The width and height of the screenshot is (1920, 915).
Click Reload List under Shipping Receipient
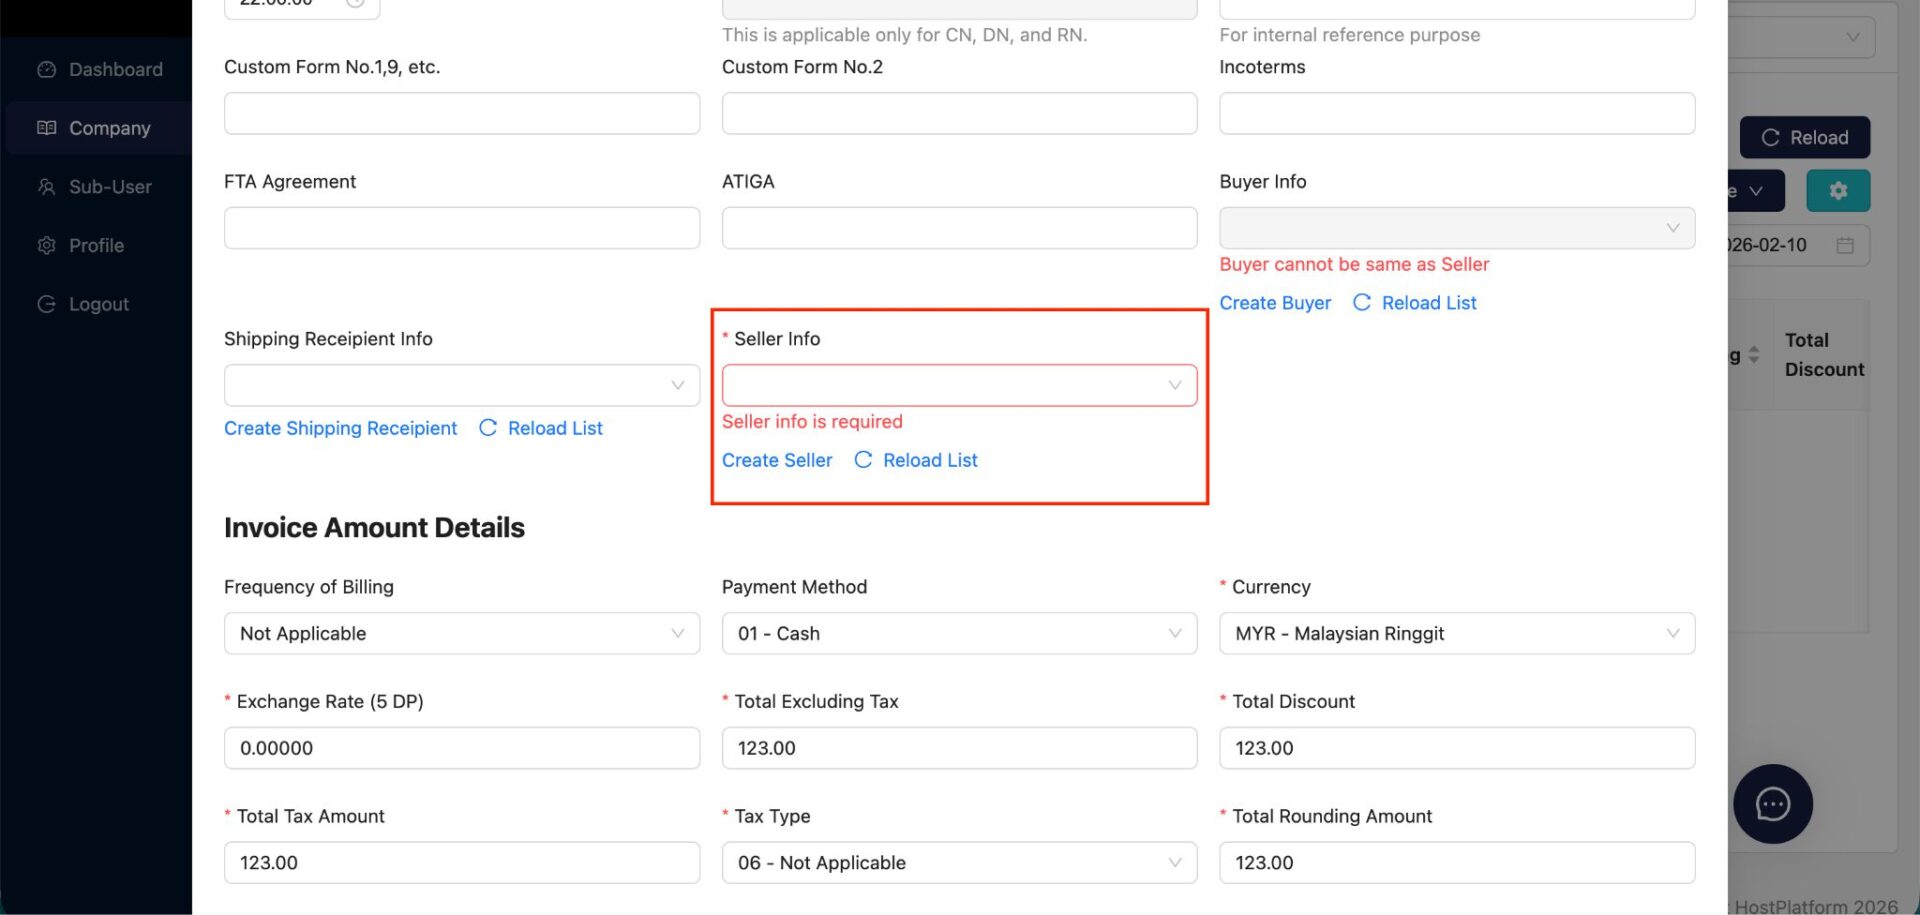pyautogui.click(x=555, y=428)
